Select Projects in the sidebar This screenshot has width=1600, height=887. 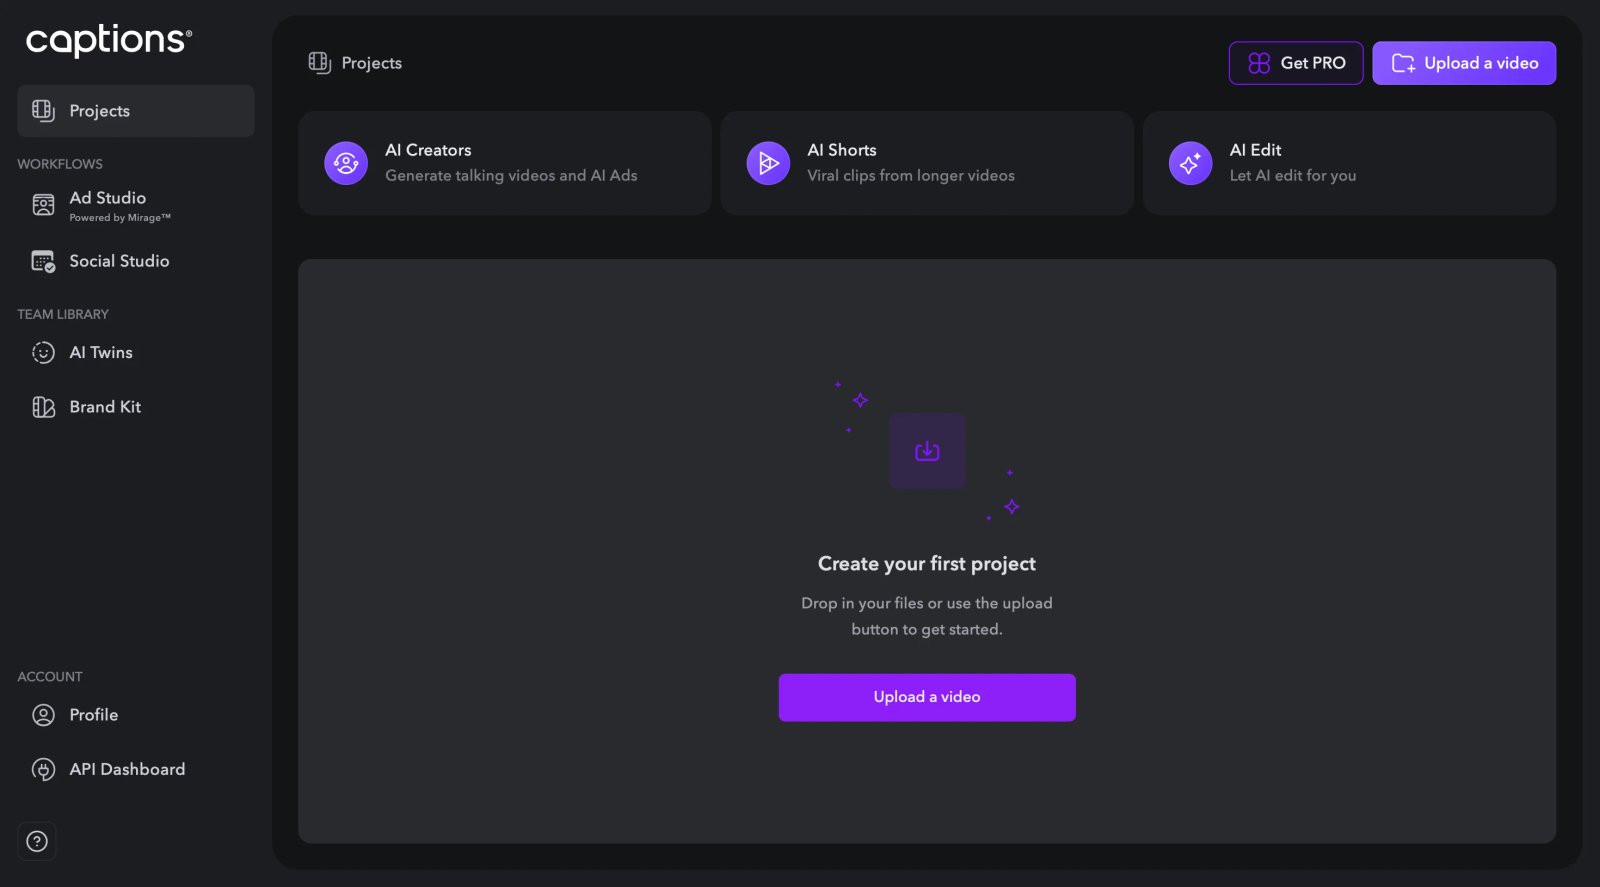pos(136,111)
